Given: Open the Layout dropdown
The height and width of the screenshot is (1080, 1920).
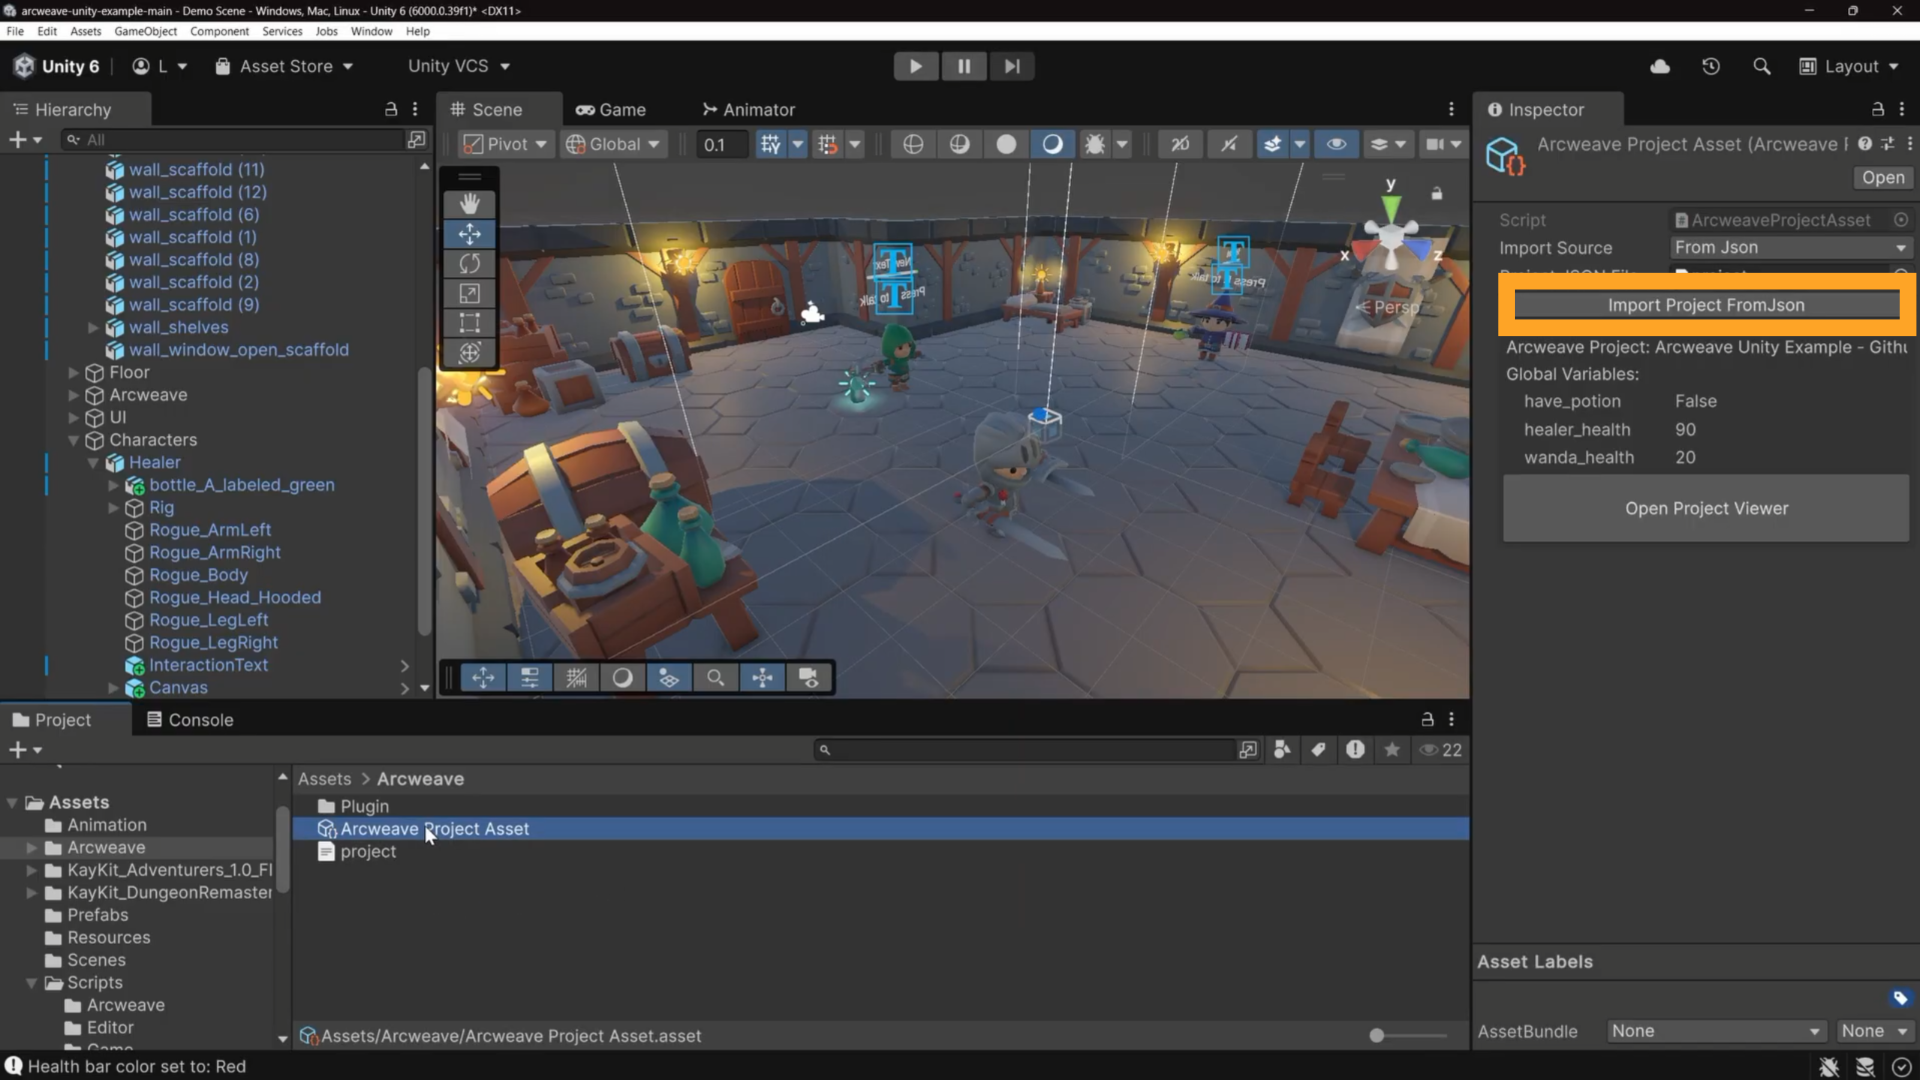Looking at the screenshot, I should (1848, 66).
